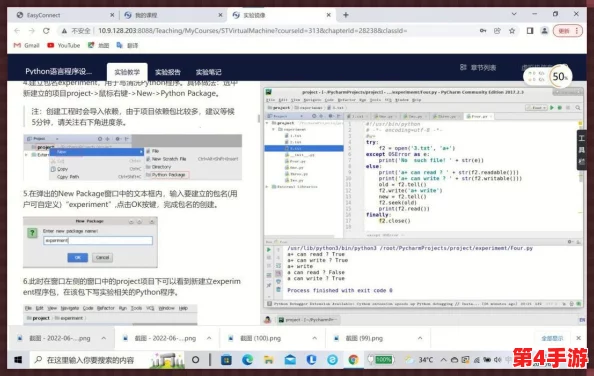Switch to the Four.py editor tab
Image resolution: width=594 pixels, height=376 pixels.
coord(478,116)
